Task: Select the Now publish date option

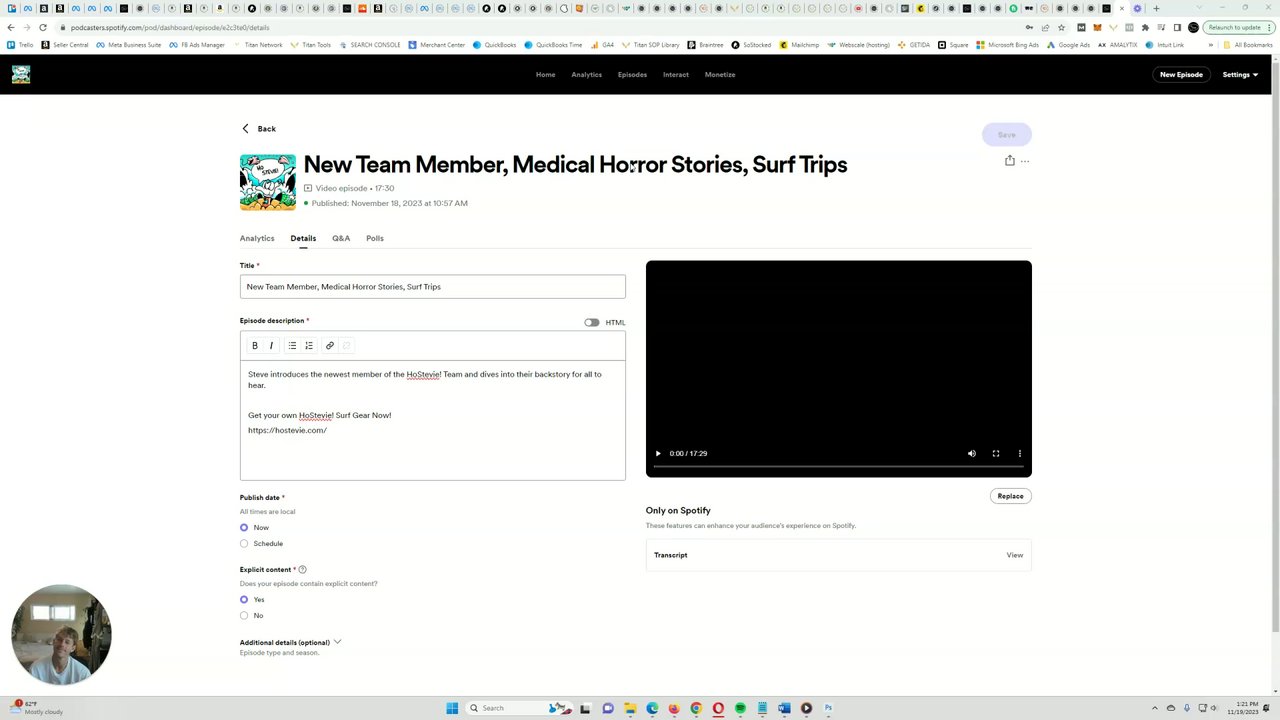Action: (244, 528)
